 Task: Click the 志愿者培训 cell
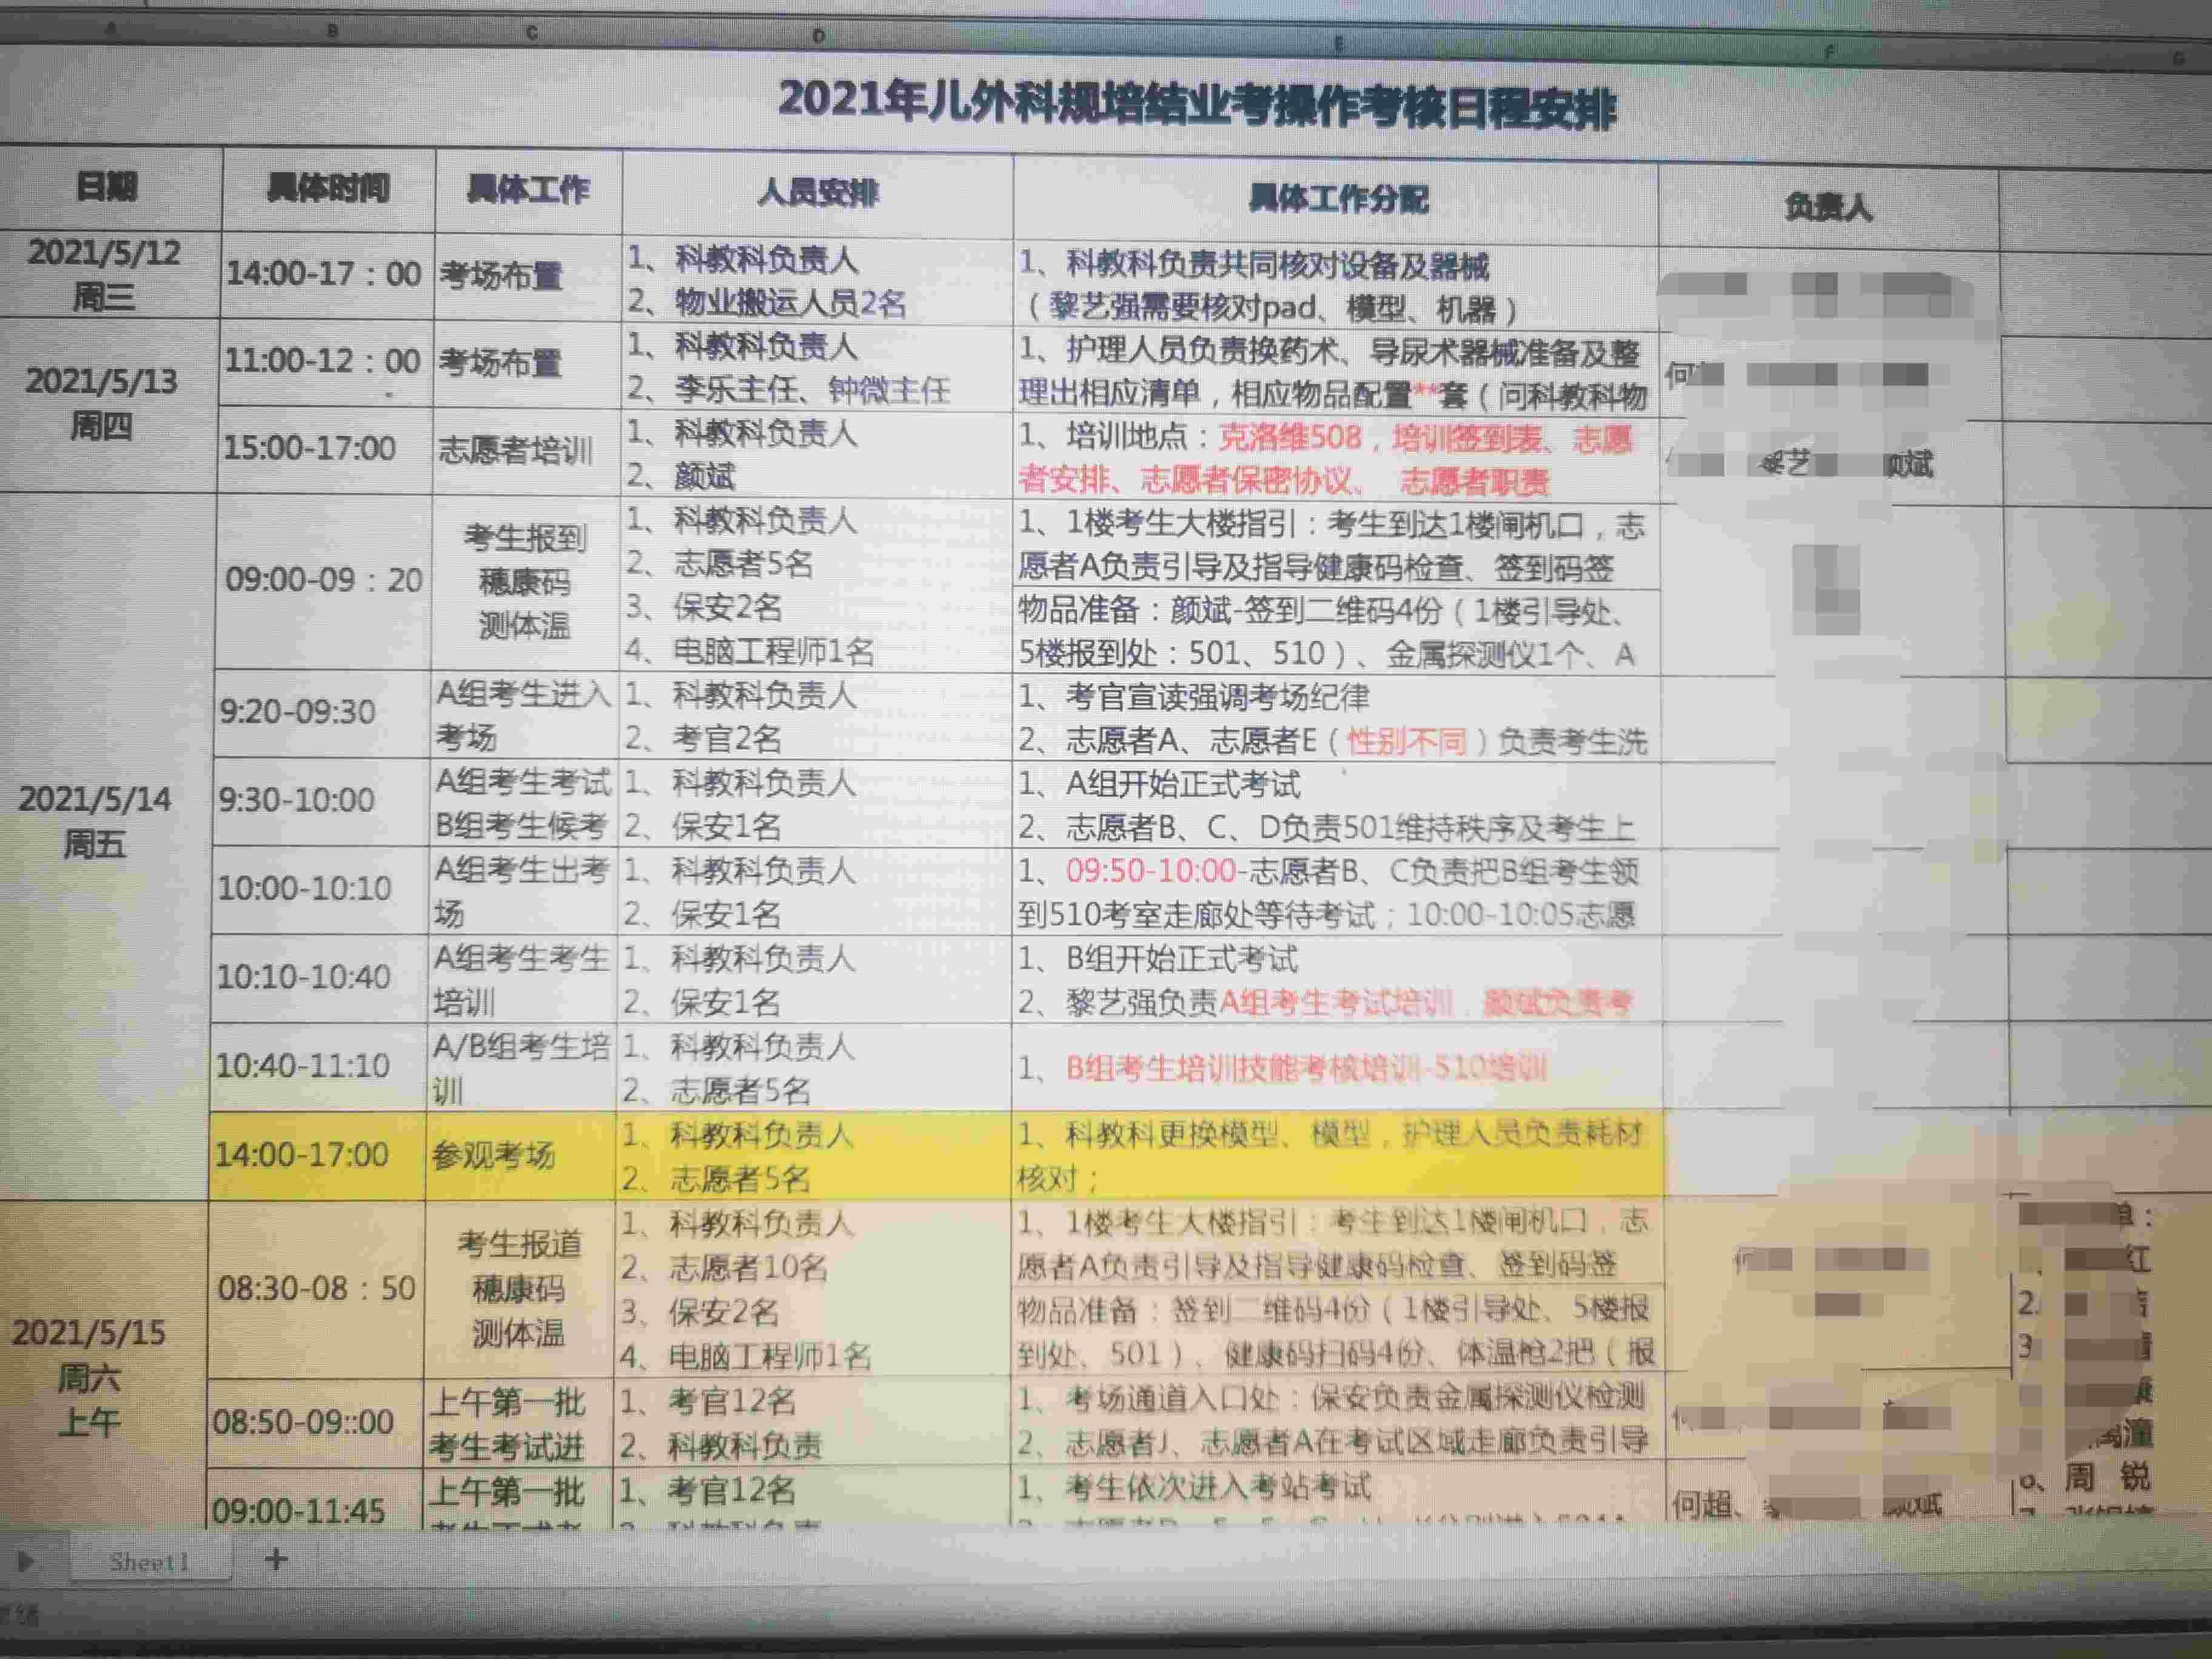pos(526,451)
